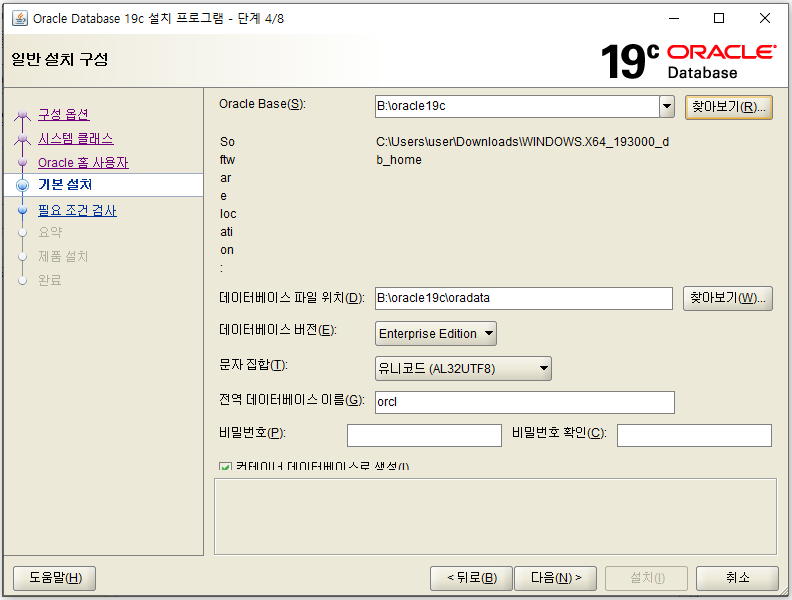This screenshot has width=792, height=600.
Task: Click the 취소 cancel button
Action: click(737, 578)
